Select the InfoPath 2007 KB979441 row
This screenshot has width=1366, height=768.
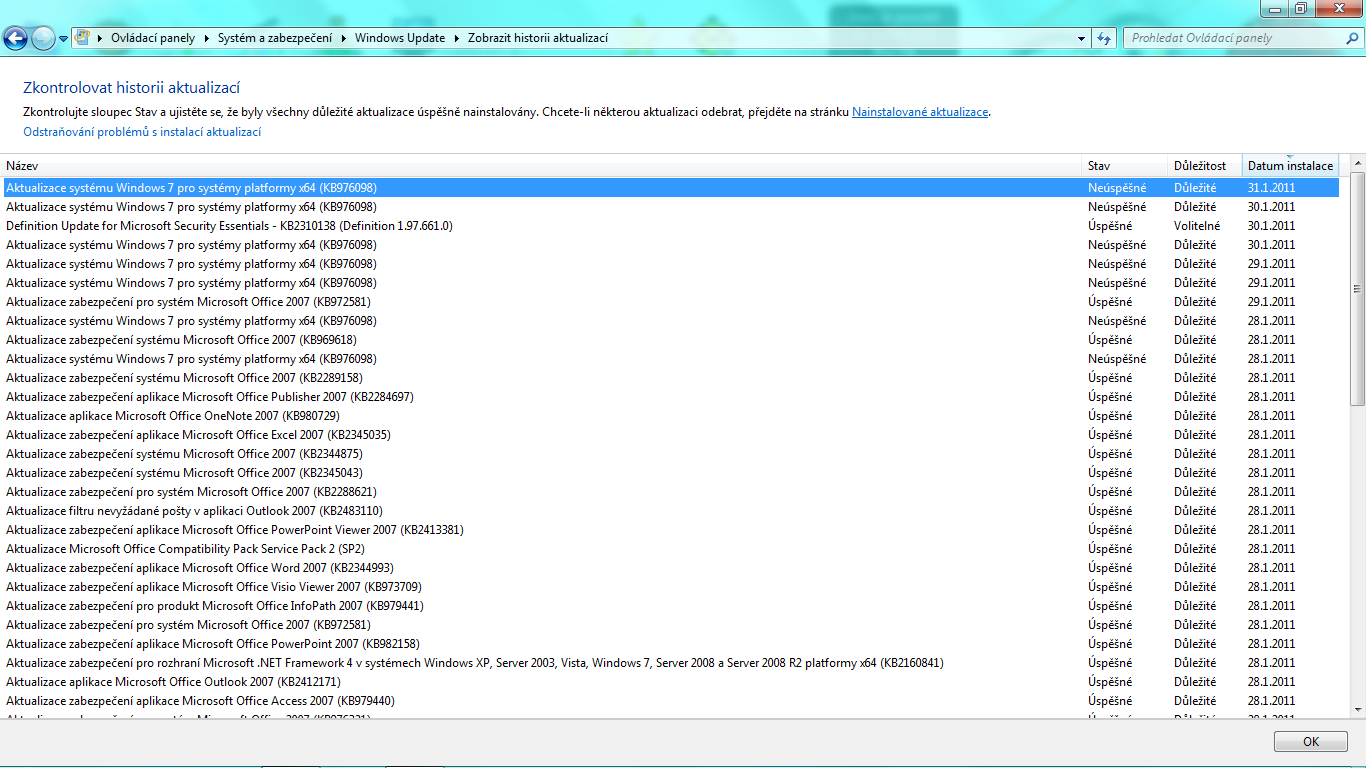(x=670, y=606)
